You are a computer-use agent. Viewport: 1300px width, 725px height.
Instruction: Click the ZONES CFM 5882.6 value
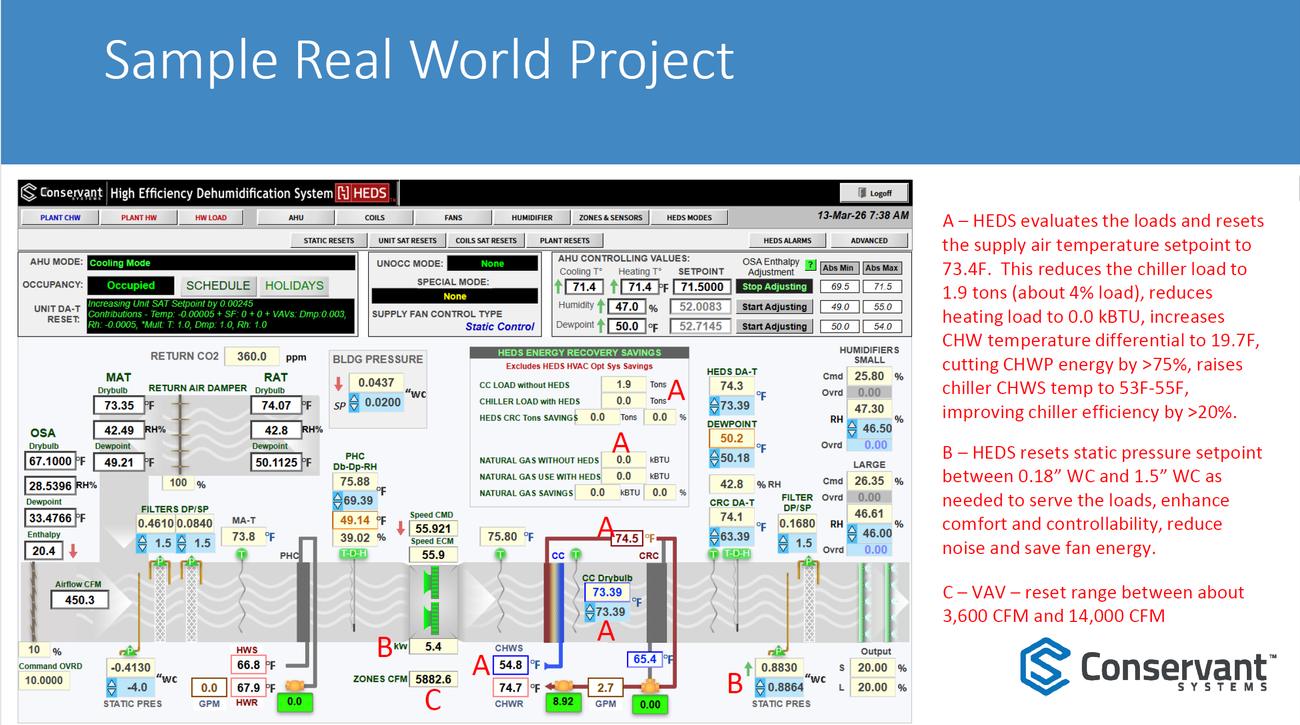pyautogui.click(x=432, y=679)
